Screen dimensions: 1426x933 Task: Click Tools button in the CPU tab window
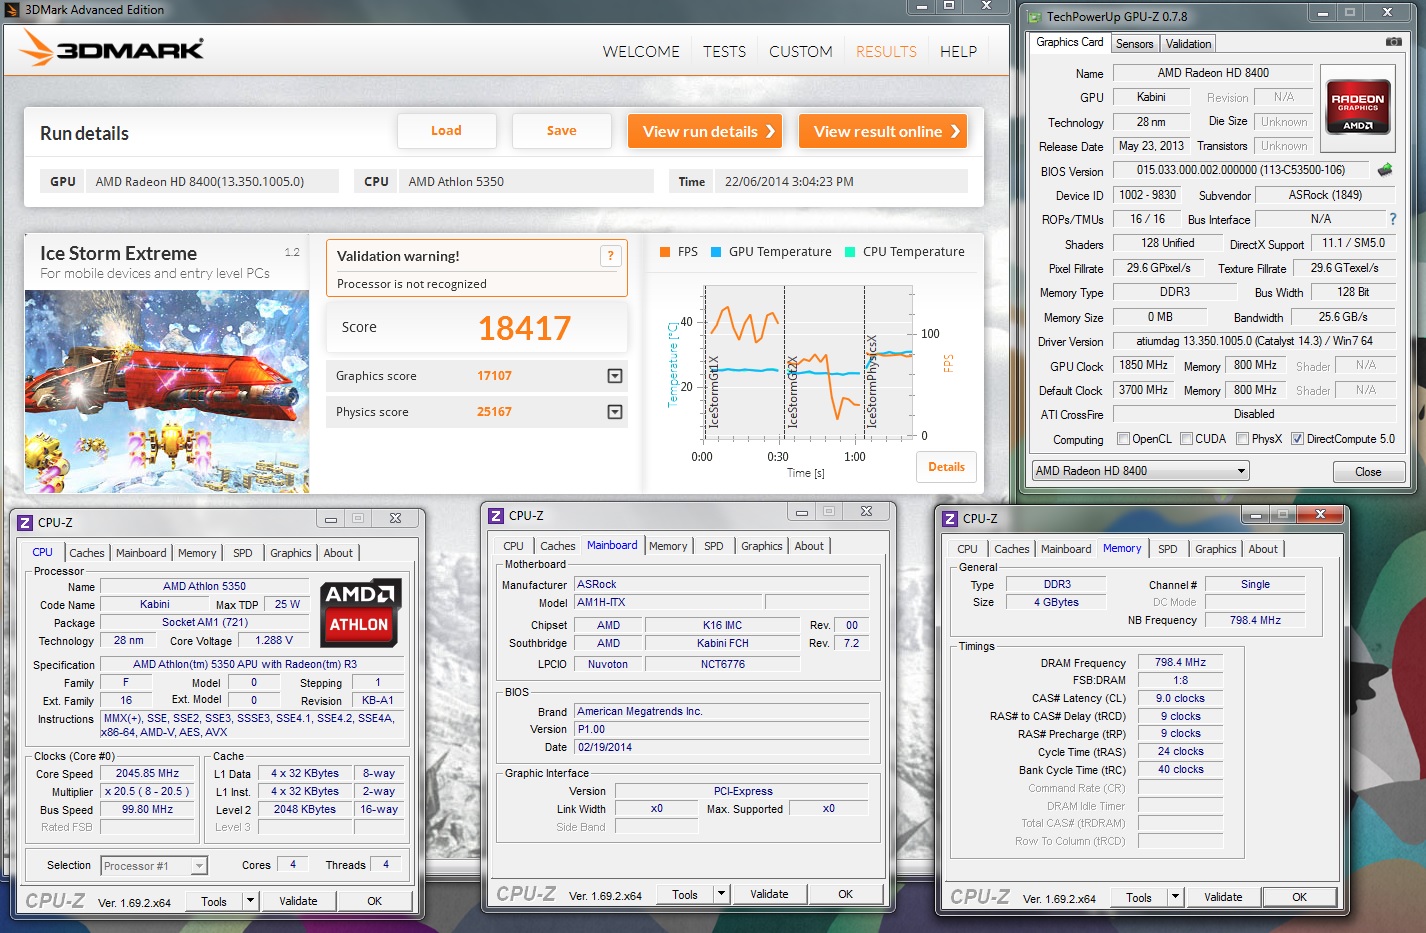click(214, 901)
